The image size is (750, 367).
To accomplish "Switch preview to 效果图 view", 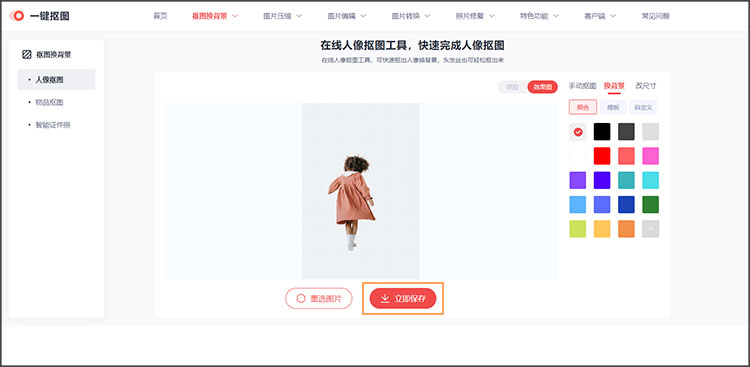I will click(x=542, y=87).
